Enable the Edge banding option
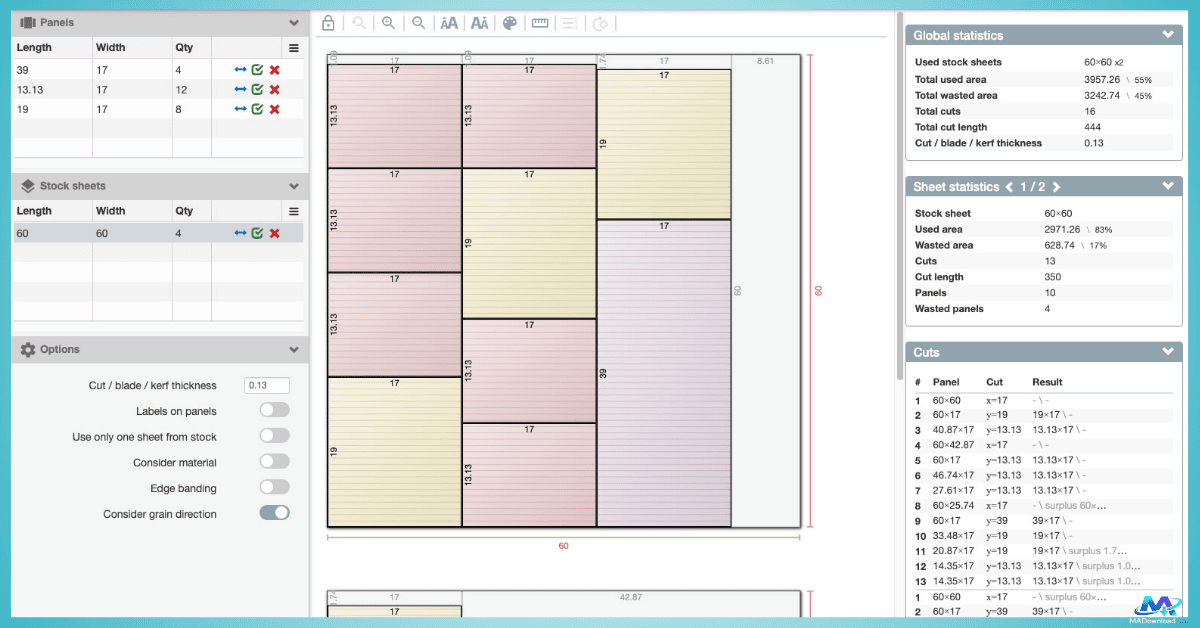 pos(274,488)
